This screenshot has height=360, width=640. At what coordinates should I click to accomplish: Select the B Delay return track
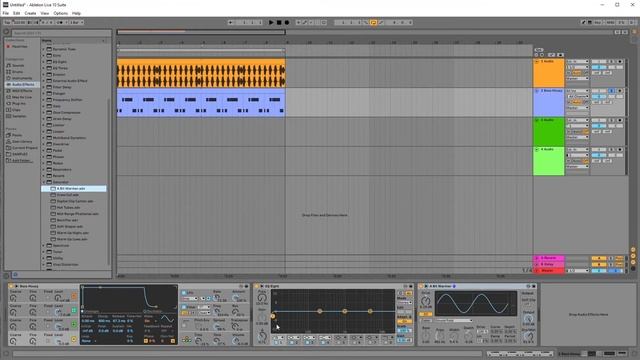point(549,264)
